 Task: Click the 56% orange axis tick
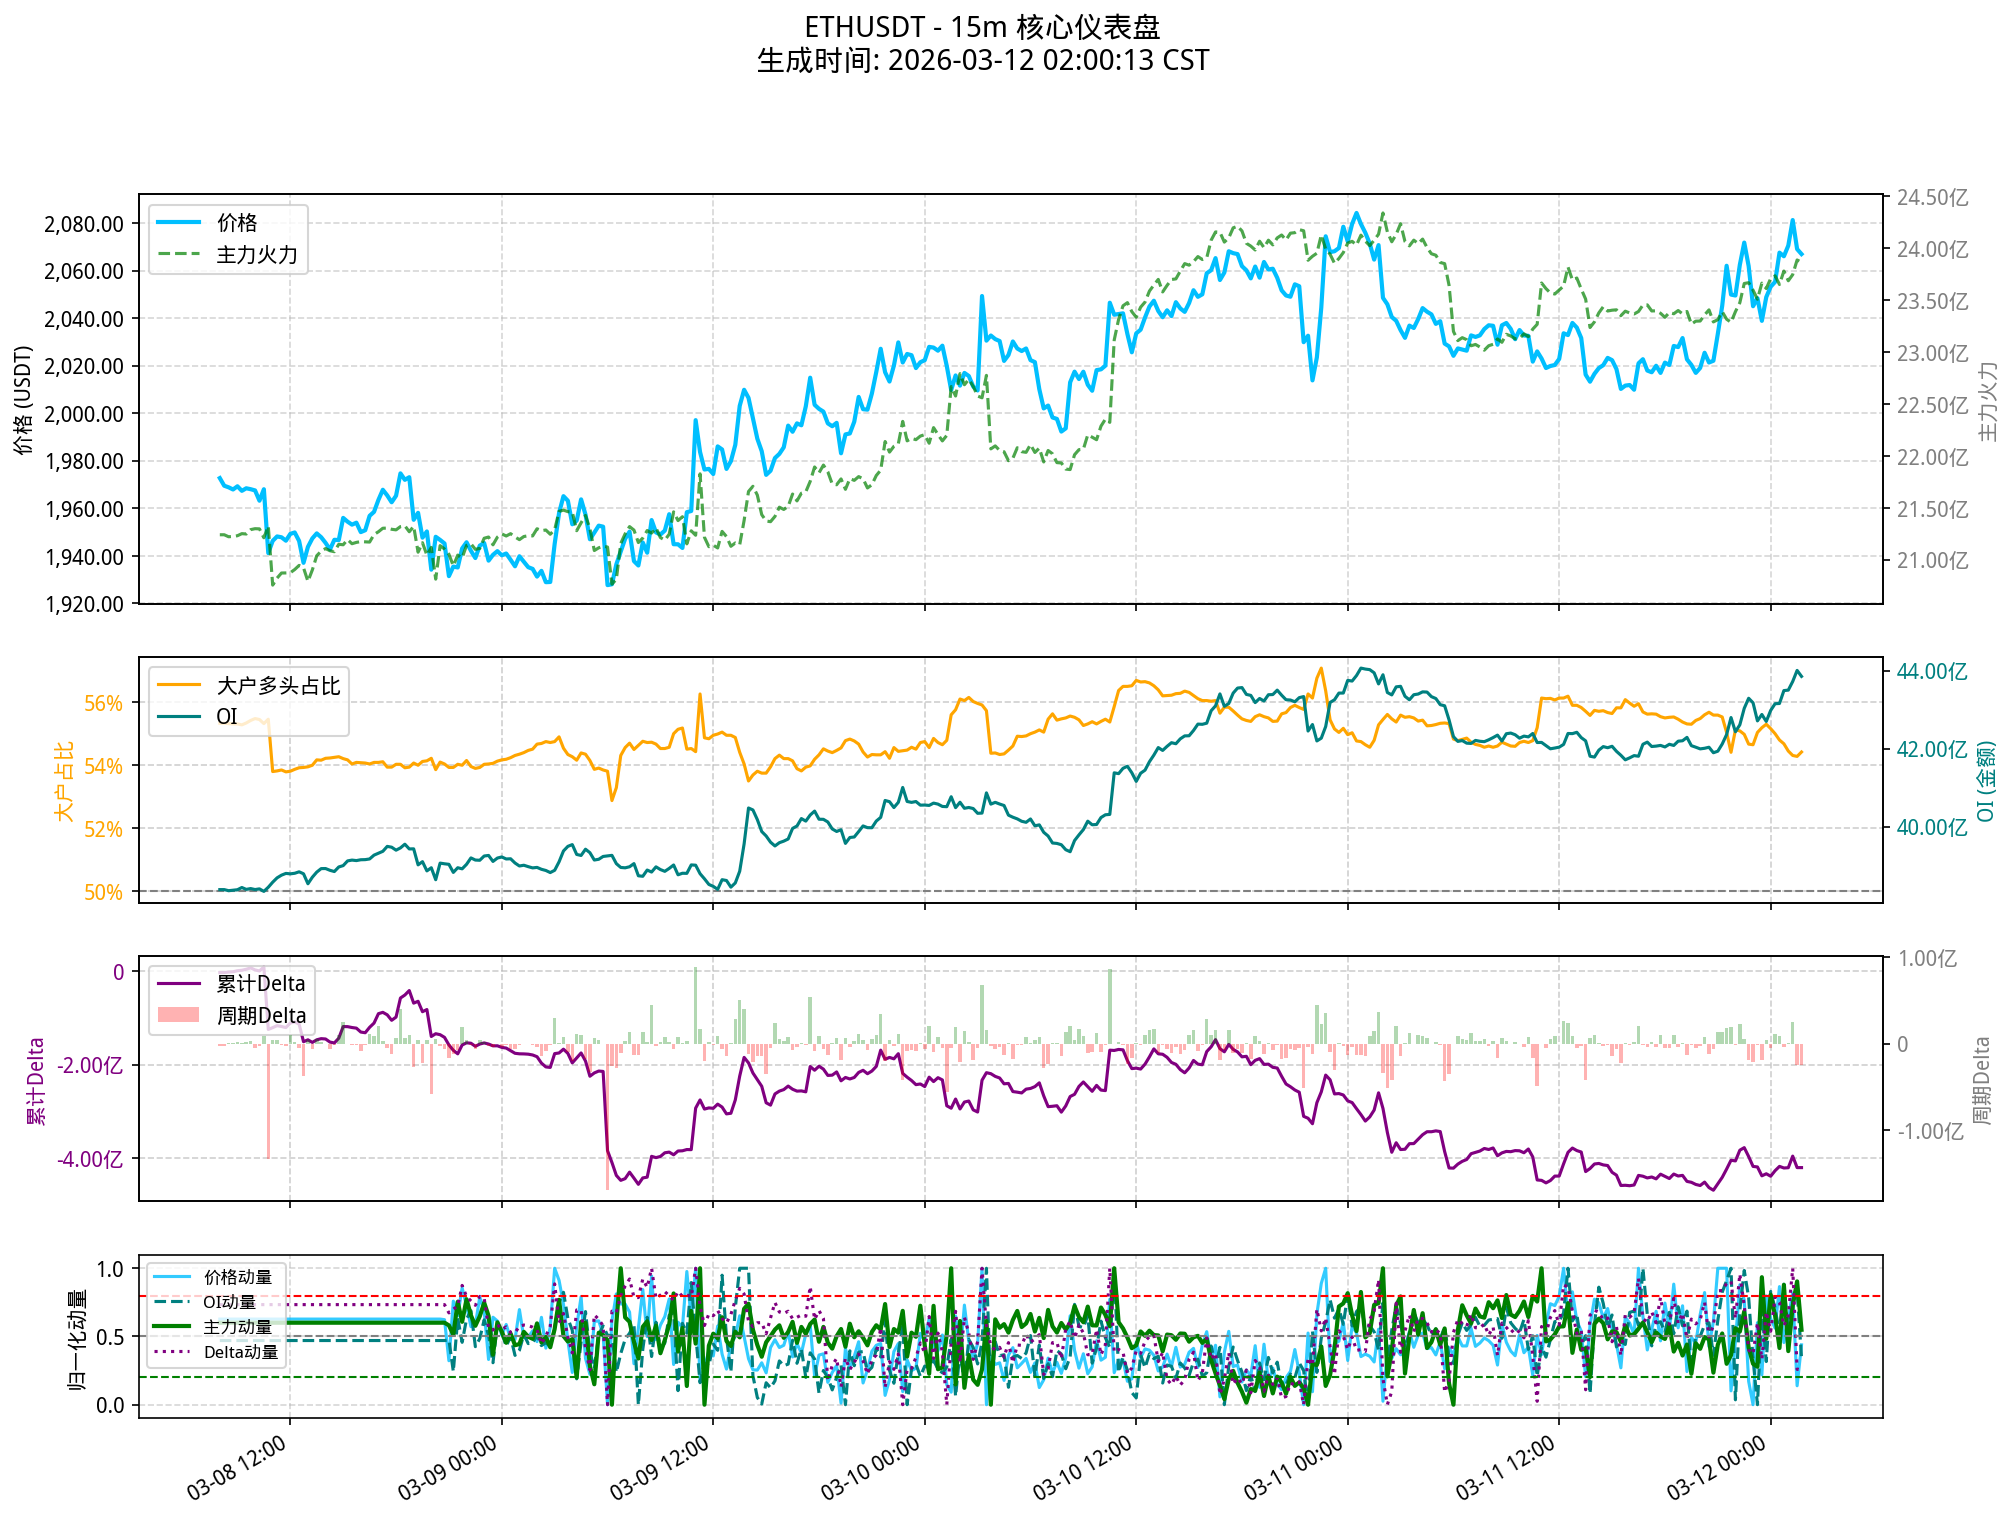click(x=103, y=704)
